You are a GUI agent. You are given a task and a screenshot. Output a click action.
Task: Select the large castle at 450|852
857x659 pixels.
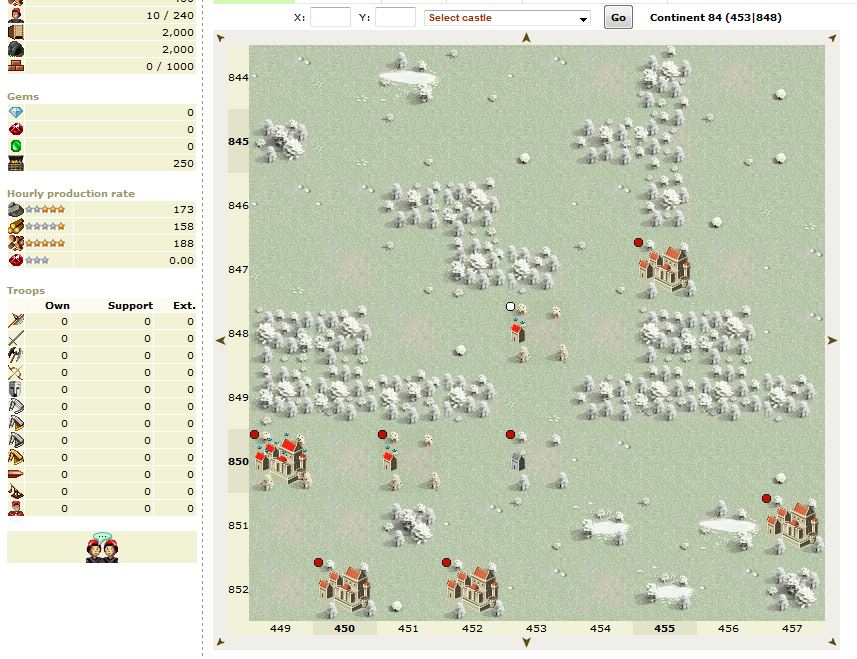[x=345, y=589]
